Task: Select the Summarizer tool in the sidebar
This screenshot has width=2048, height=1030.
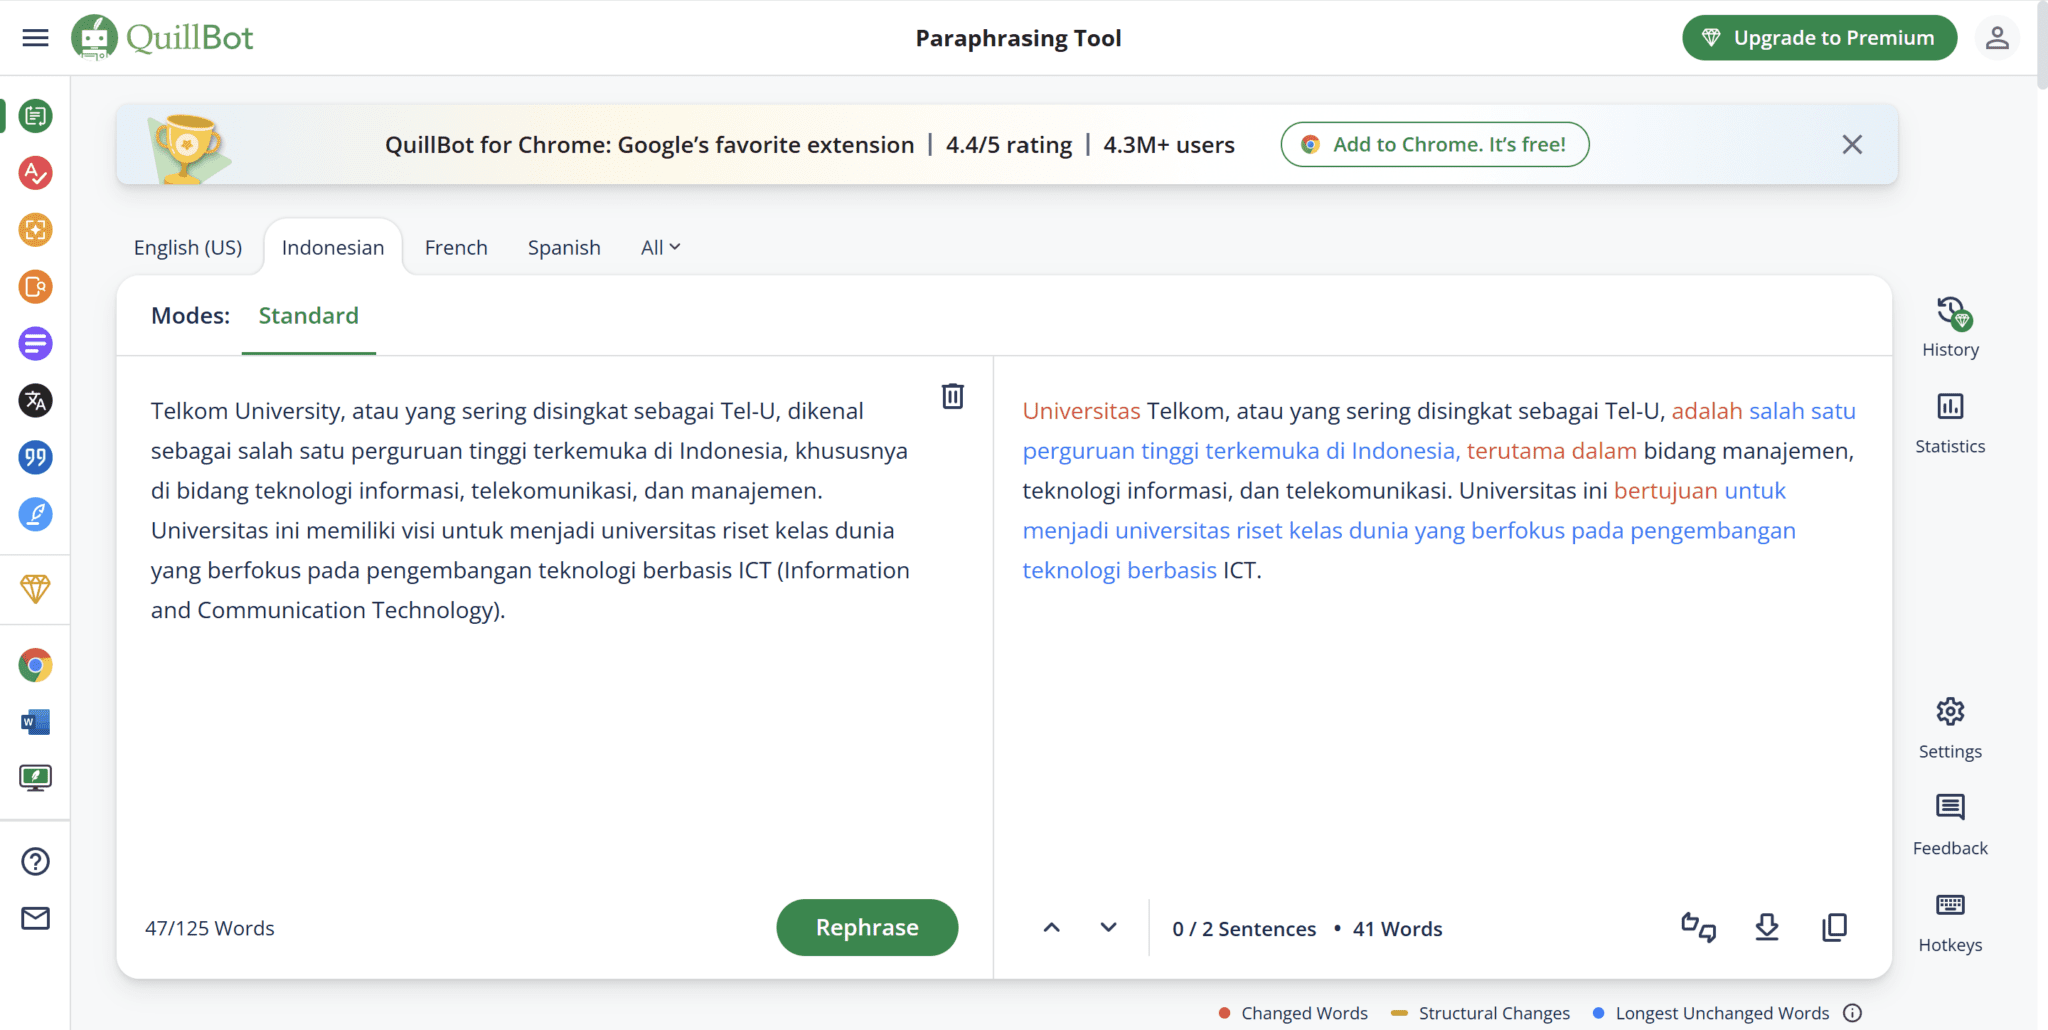Action: tap(35, 343)
